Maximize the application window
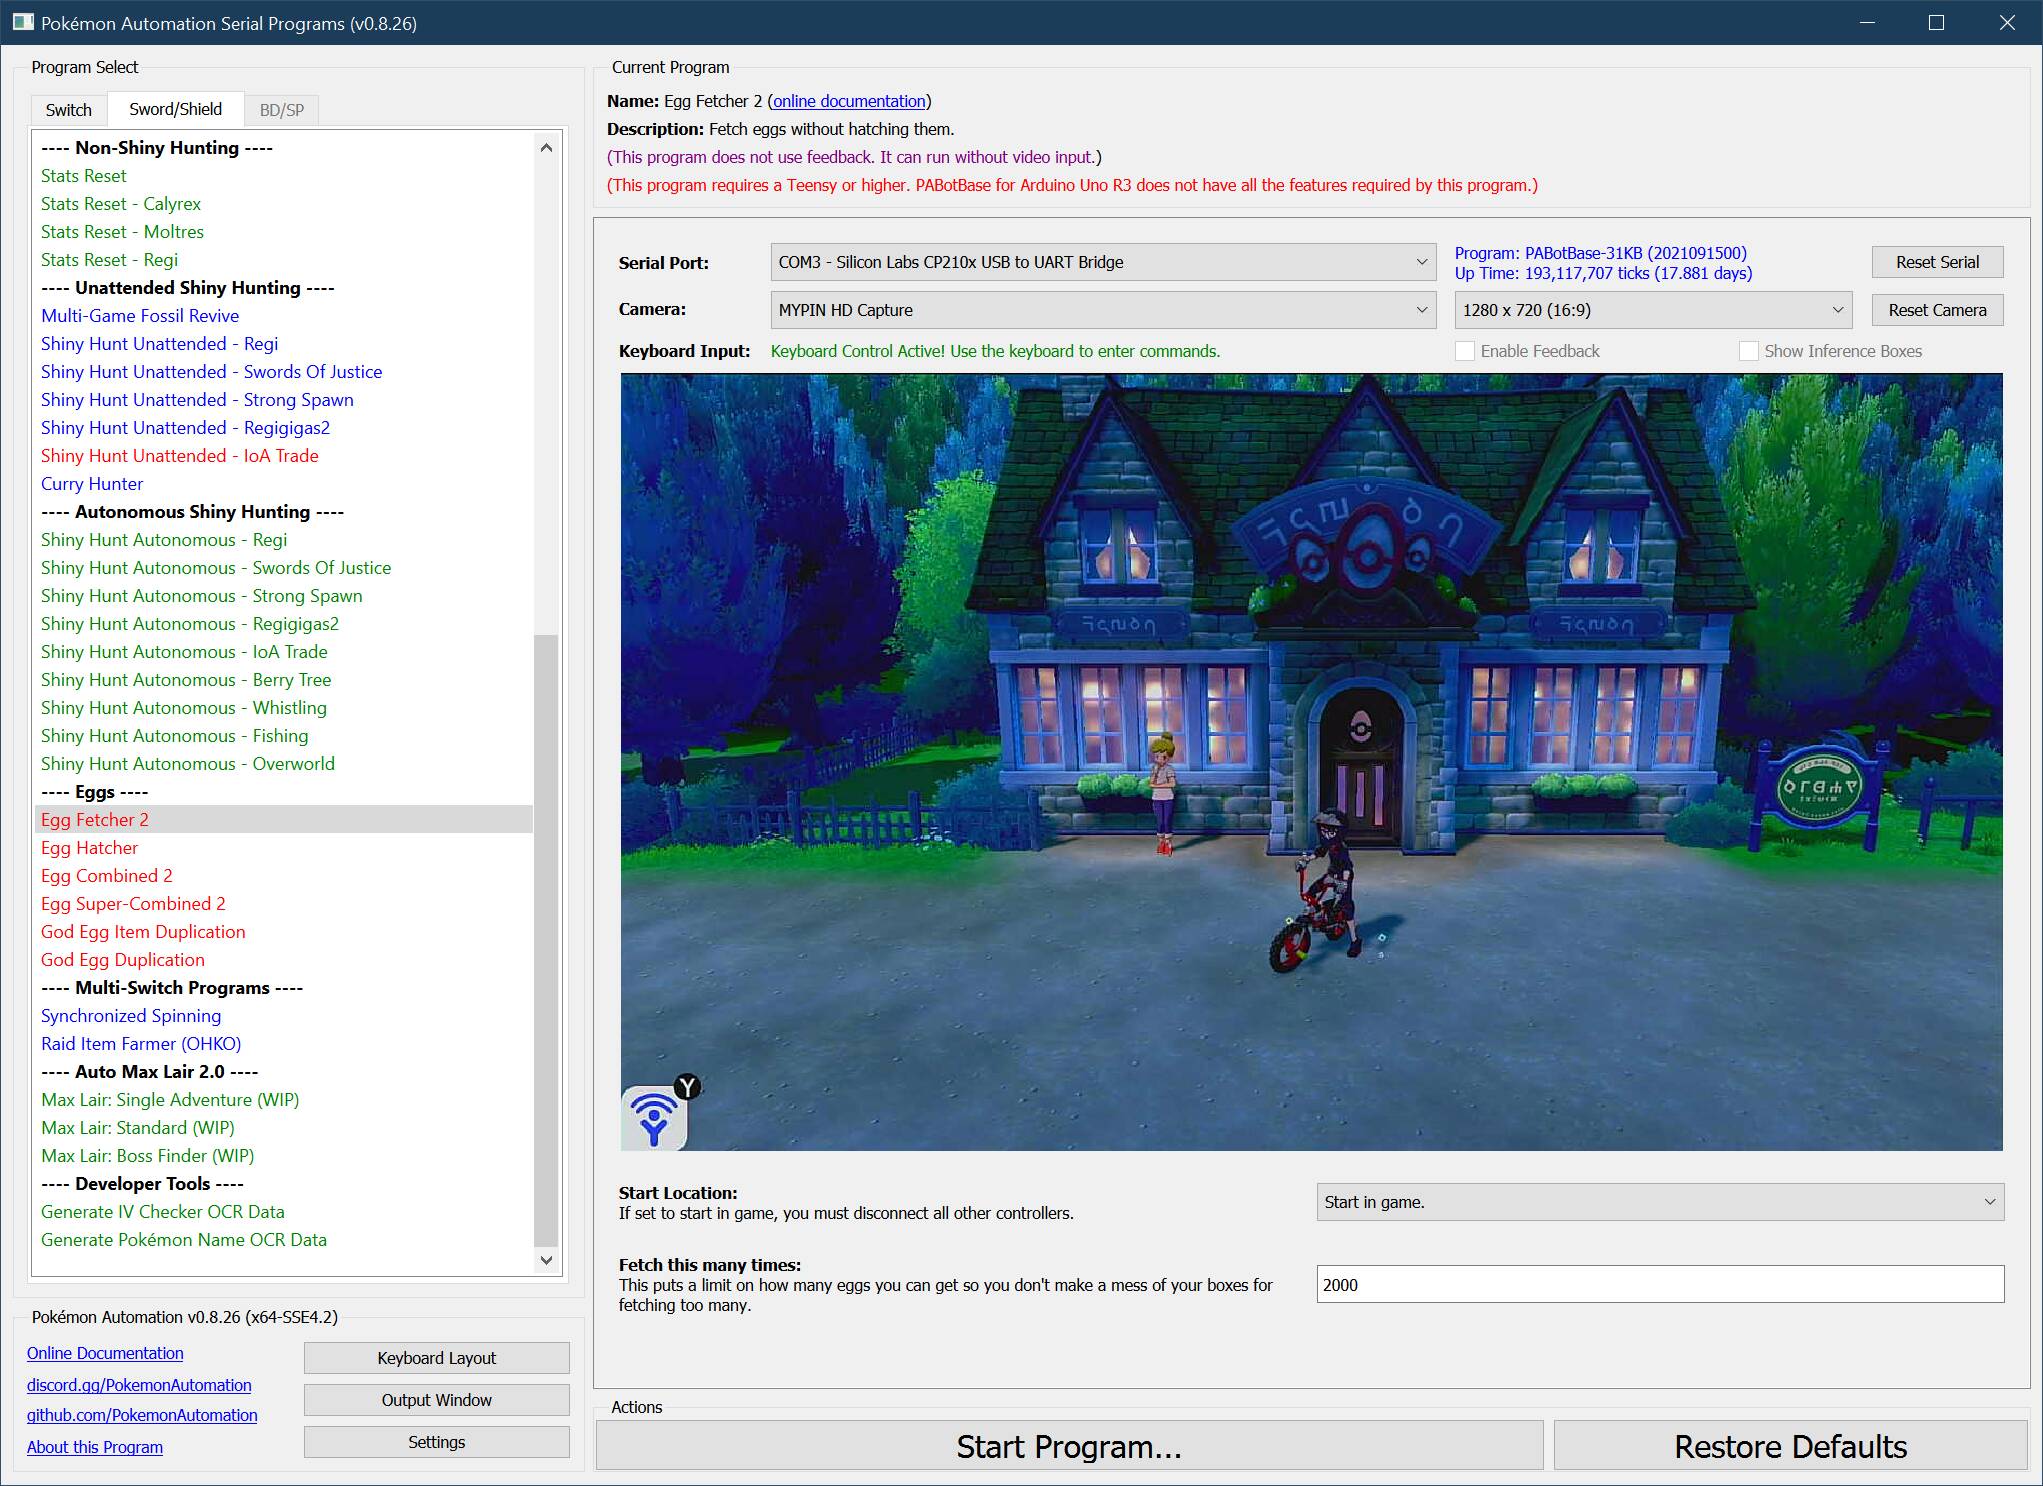2043x1486 pixels. (1936, 22)
